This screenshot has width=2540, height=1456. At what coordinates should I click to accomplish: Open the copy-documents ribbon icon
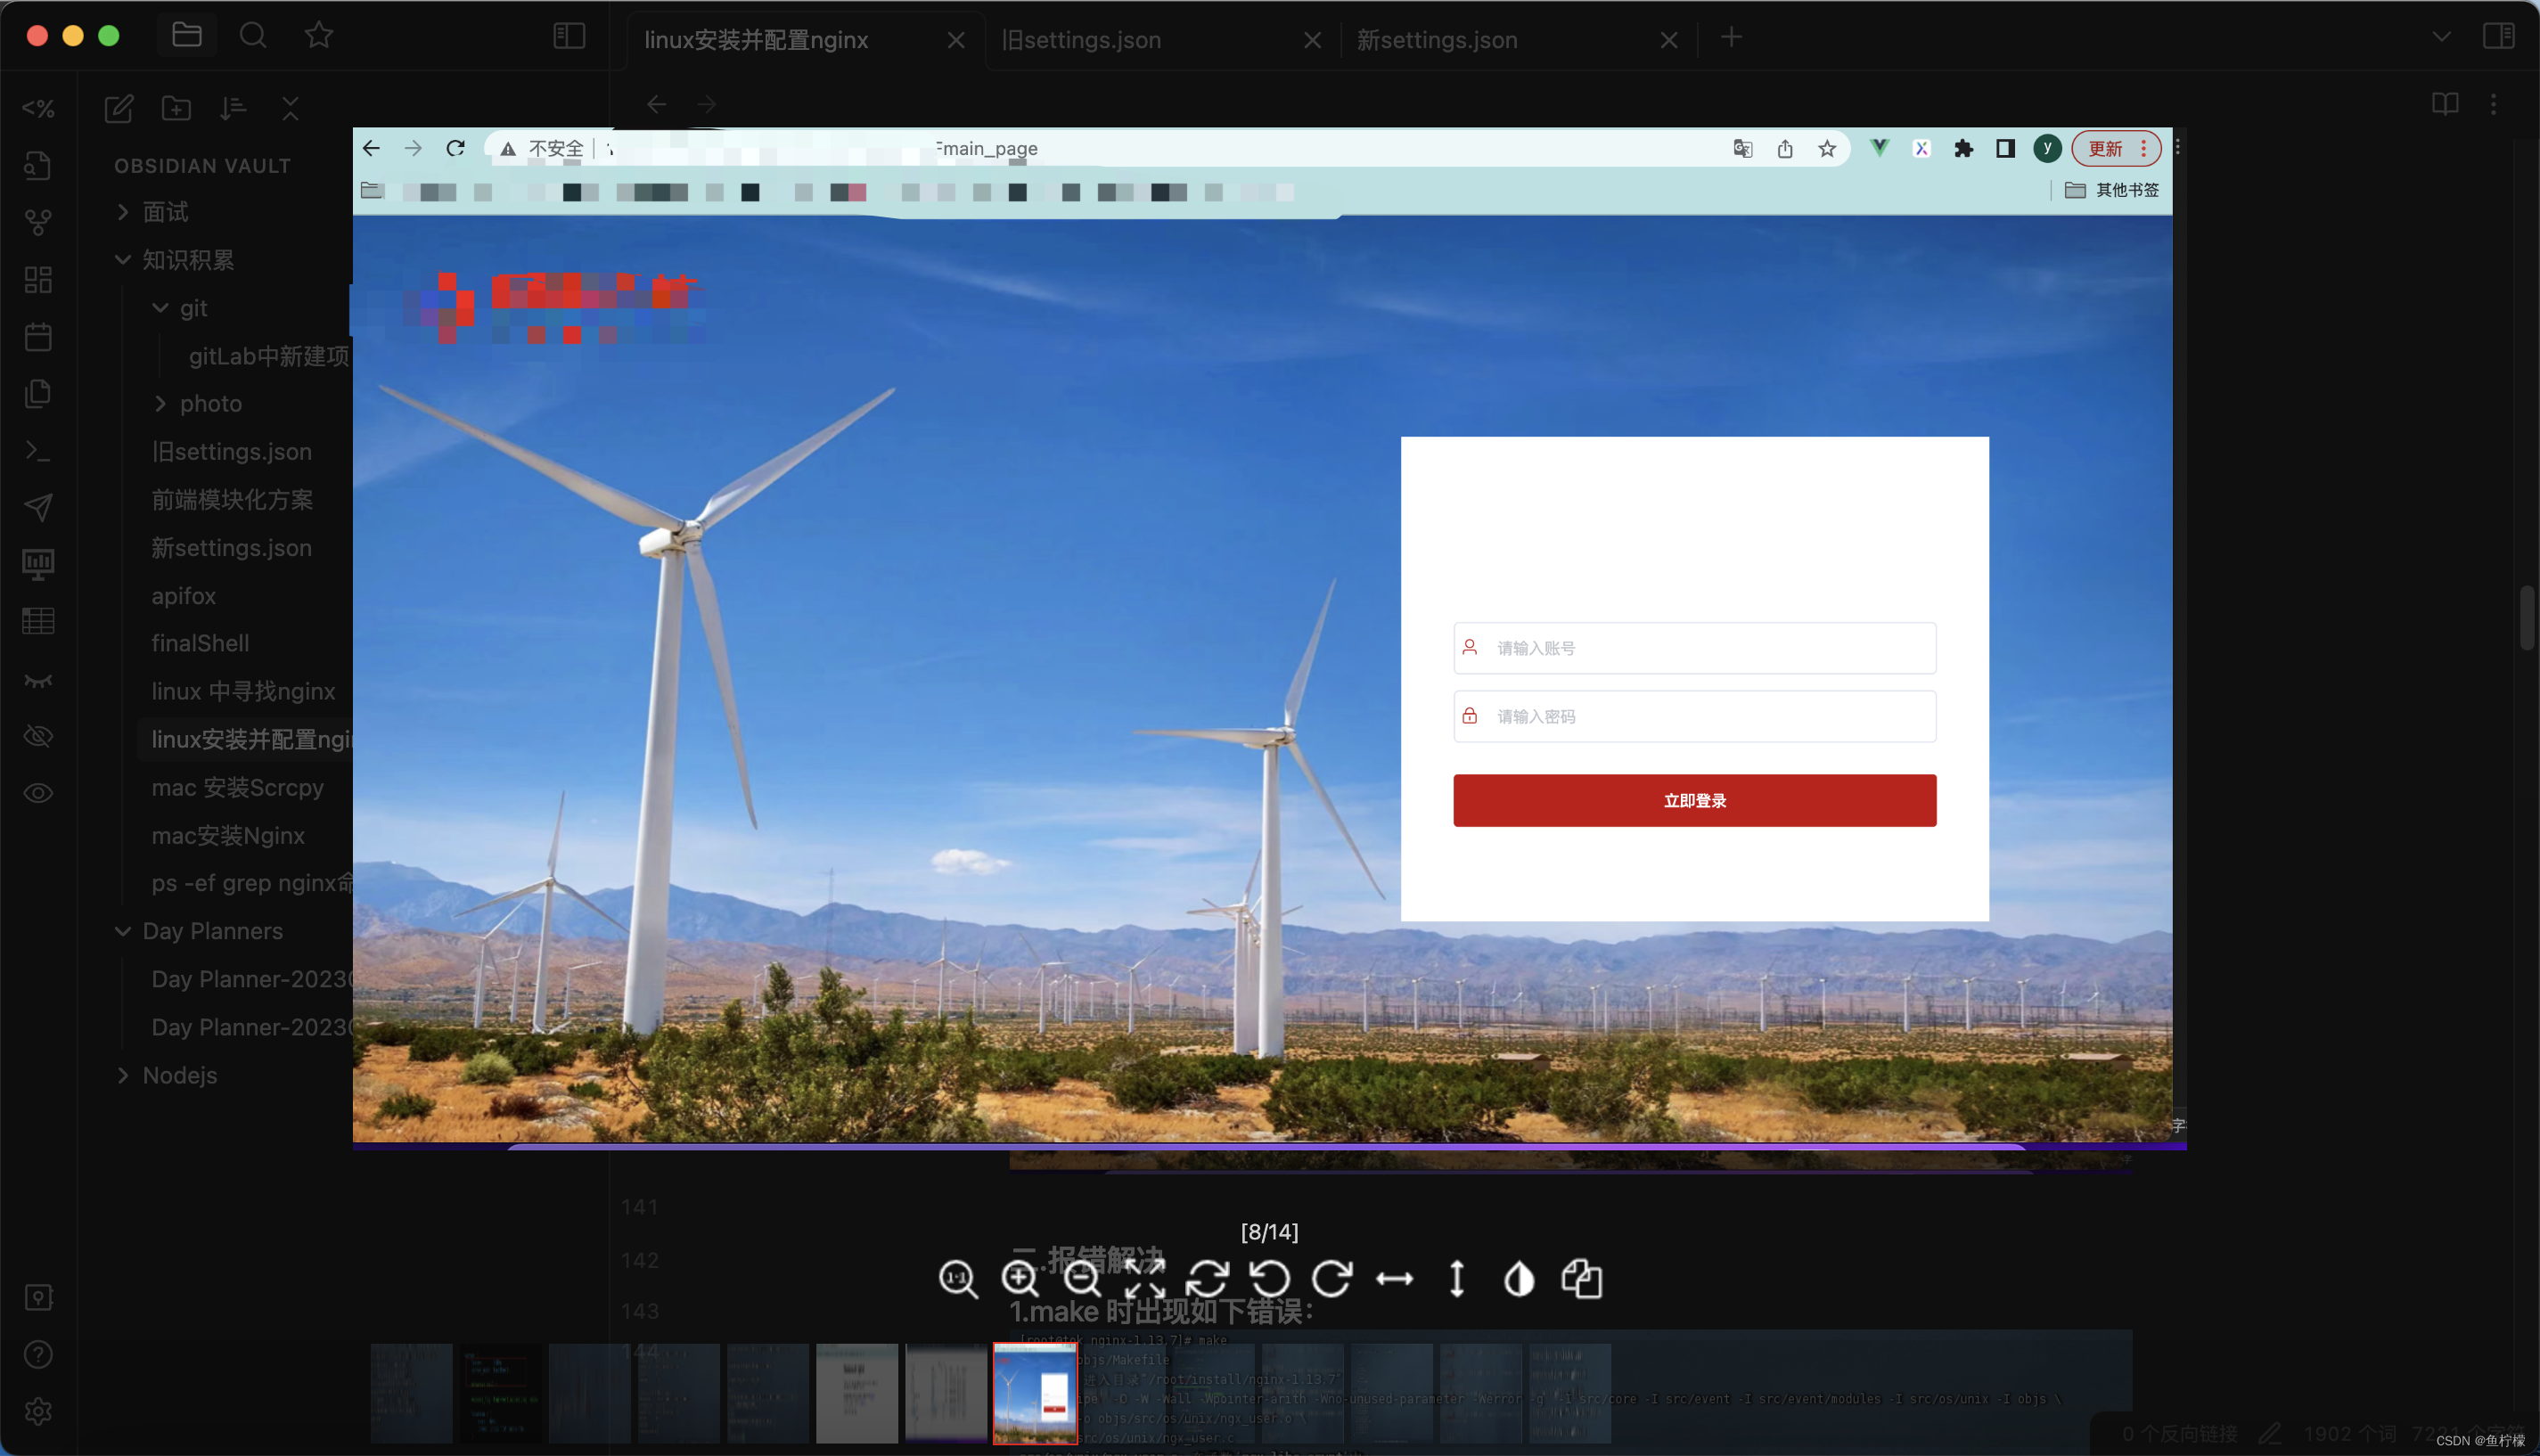click(x=38, y=394)
